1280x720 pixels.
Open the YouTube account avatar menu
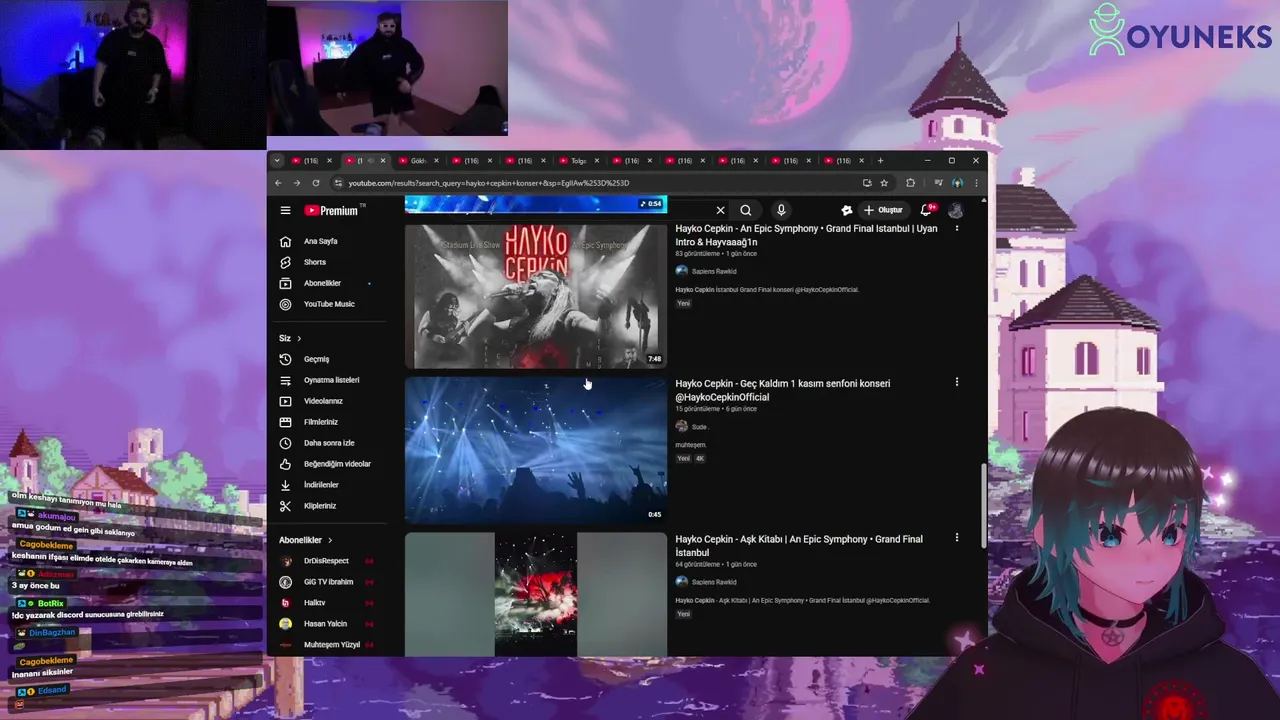pyautogui.click(x=956, y=210)
